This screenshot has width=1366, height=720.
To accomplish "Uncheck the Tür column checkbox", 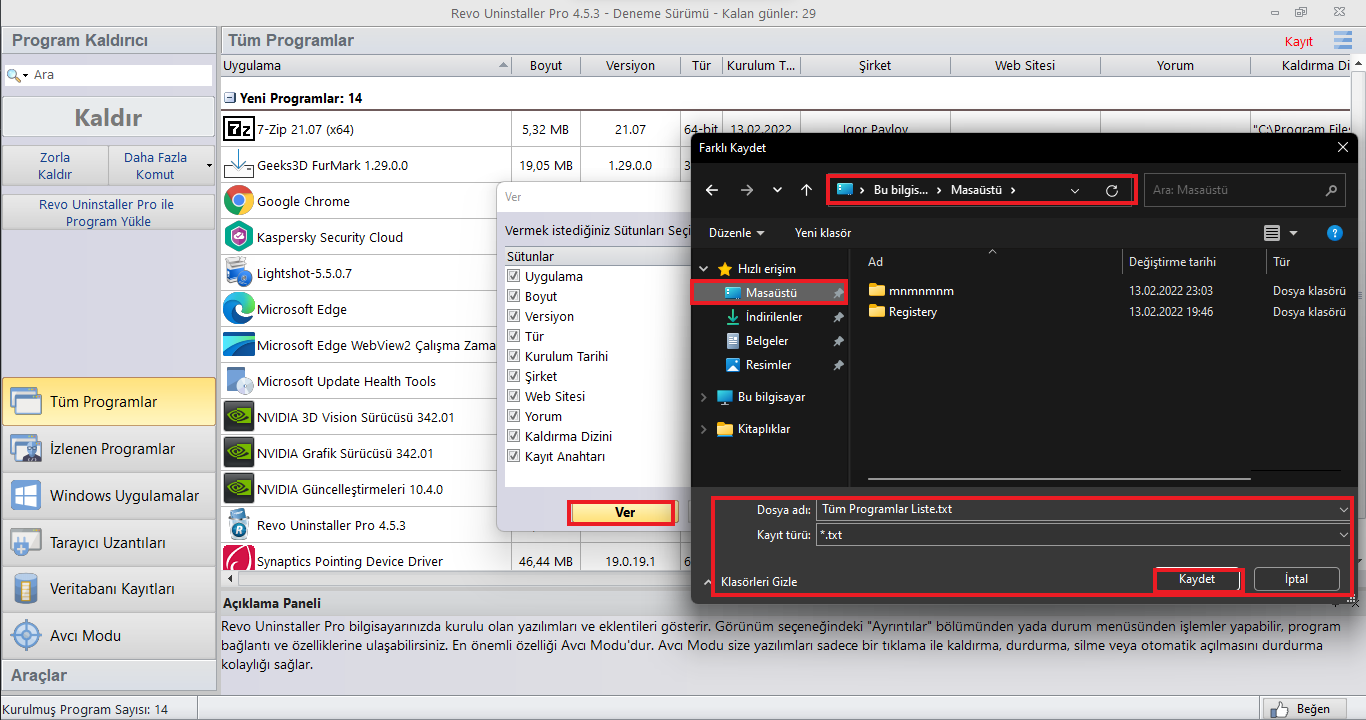I will coord(514,336).
